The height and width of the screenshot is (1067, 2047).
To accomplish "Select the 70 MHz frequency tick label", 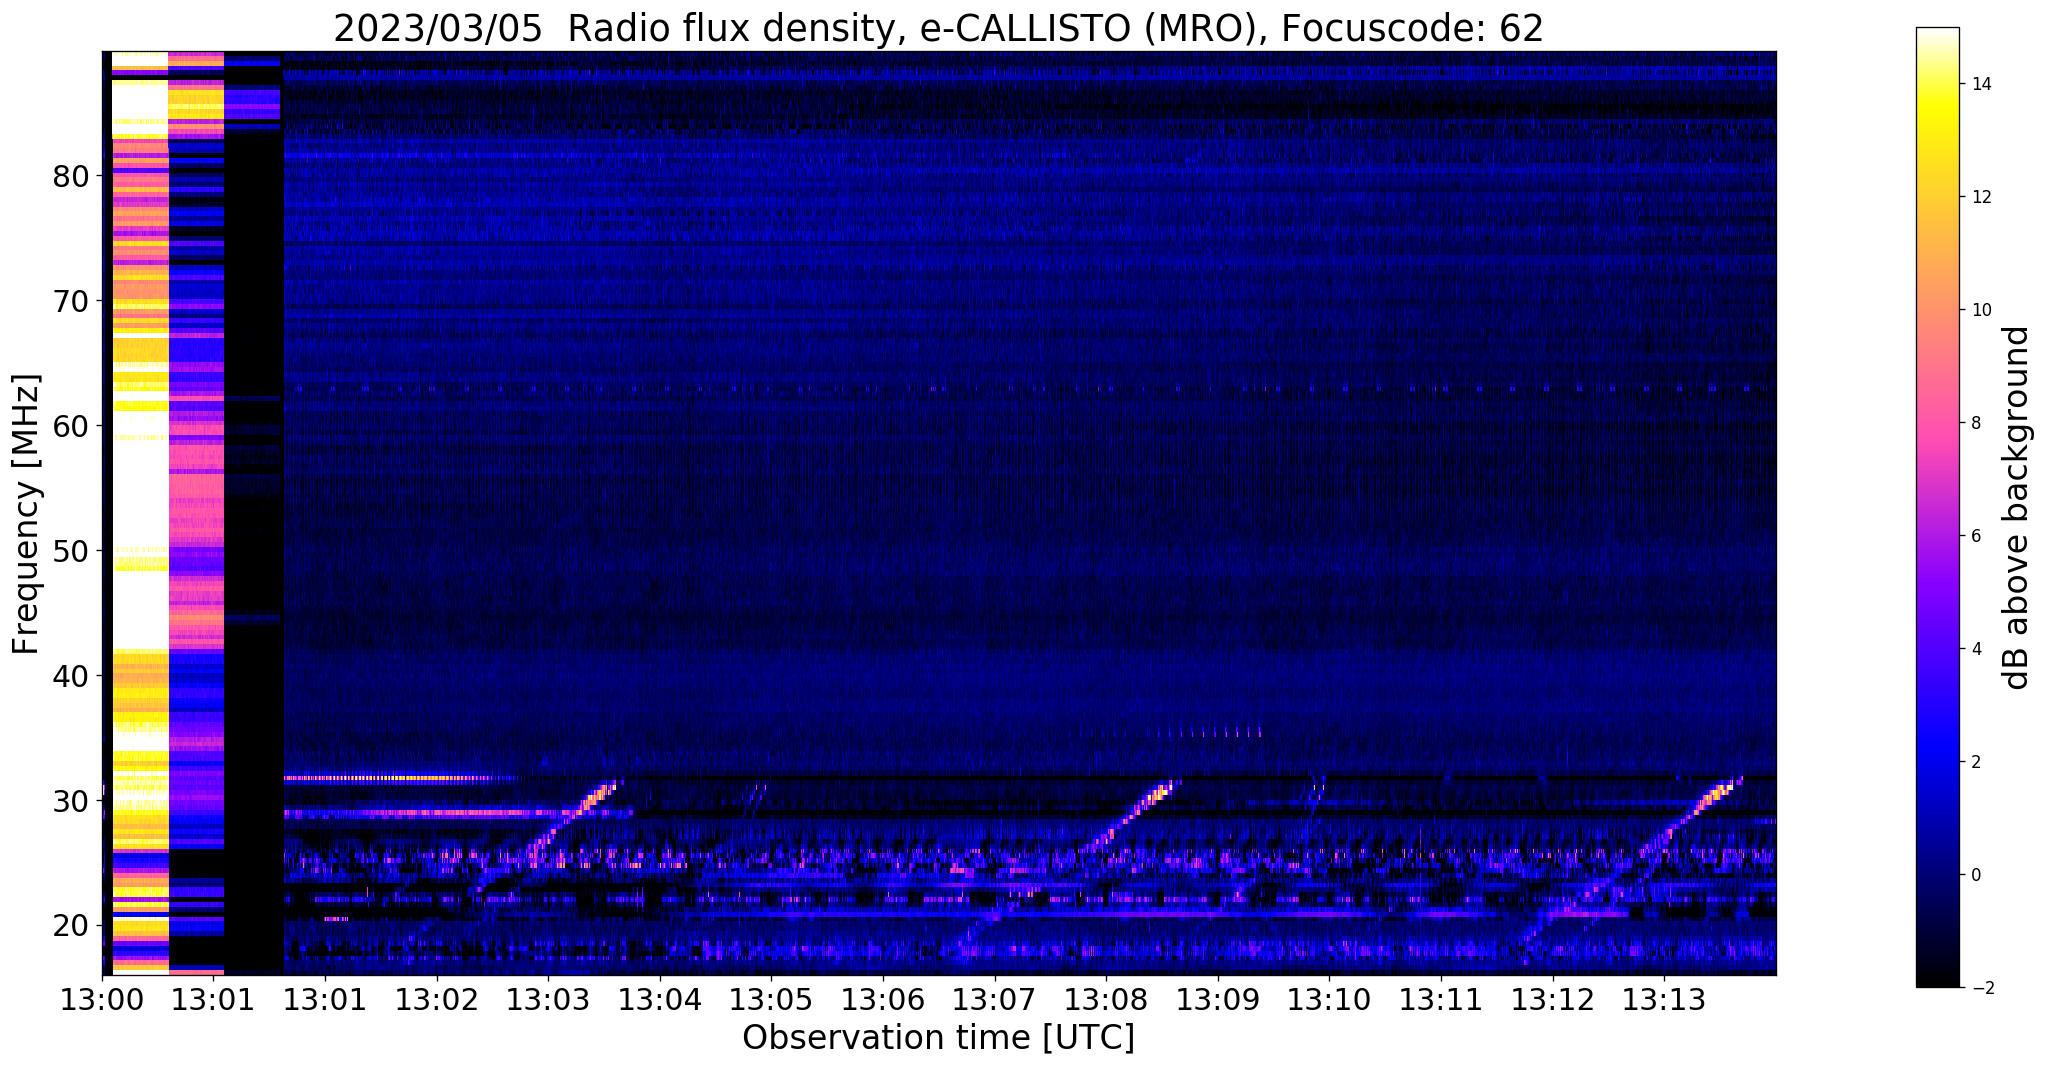I will tap(71, 301).
